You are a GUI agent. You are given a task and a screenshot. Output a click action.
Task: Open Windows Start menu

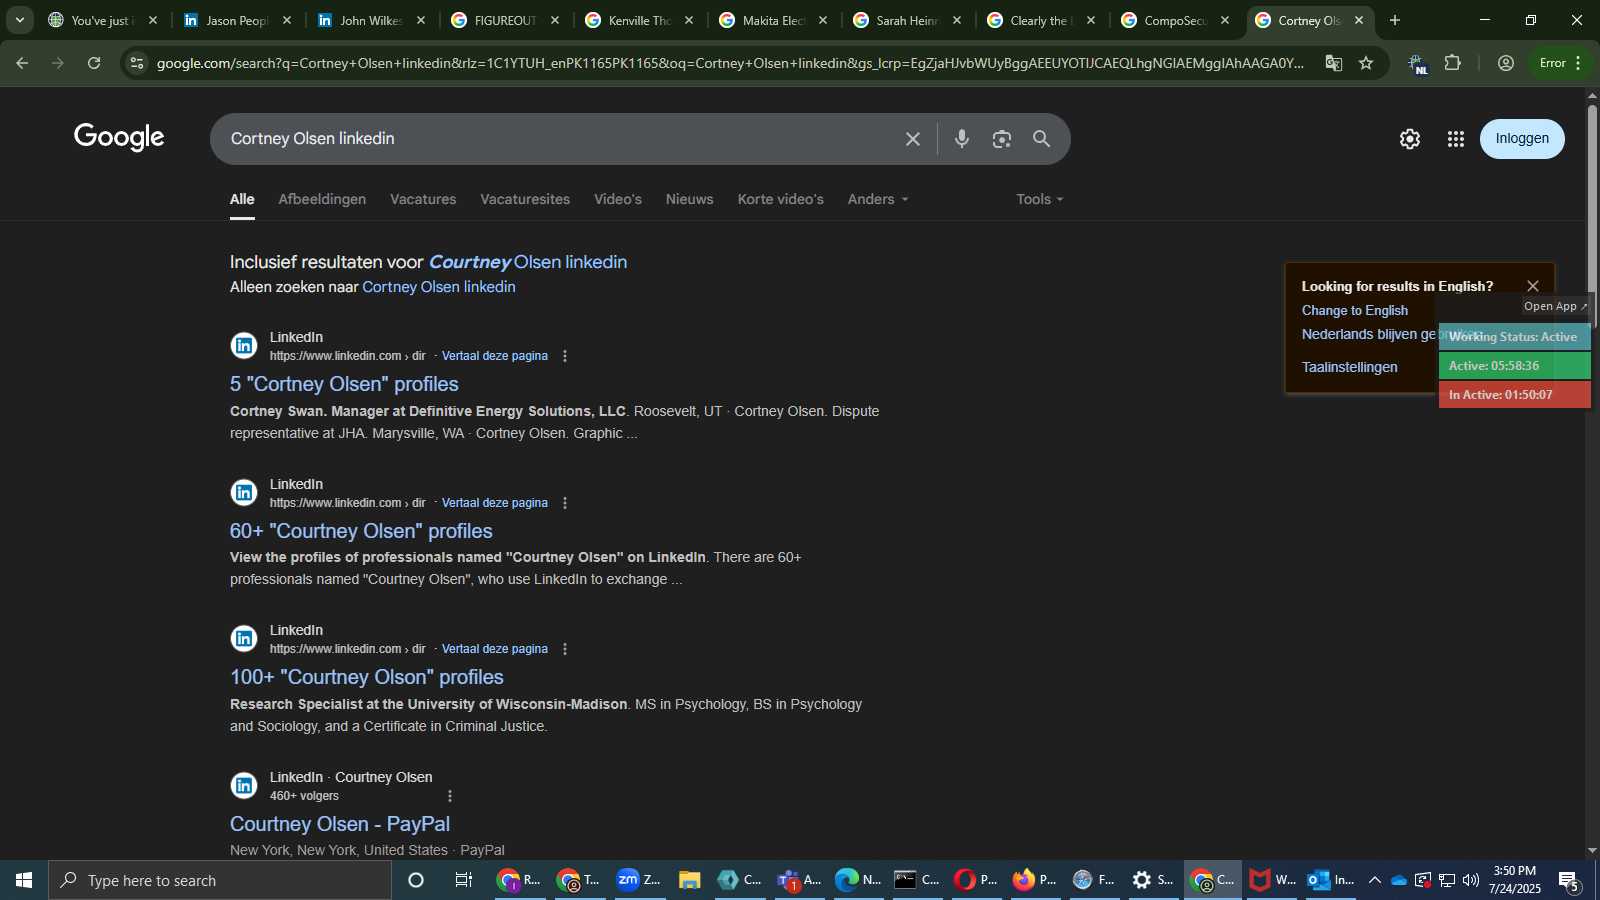[24, 880]
